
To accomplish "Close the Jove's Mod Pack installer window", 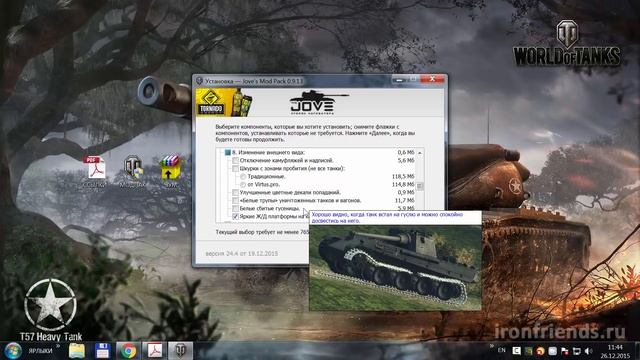I will pos(432,79).
